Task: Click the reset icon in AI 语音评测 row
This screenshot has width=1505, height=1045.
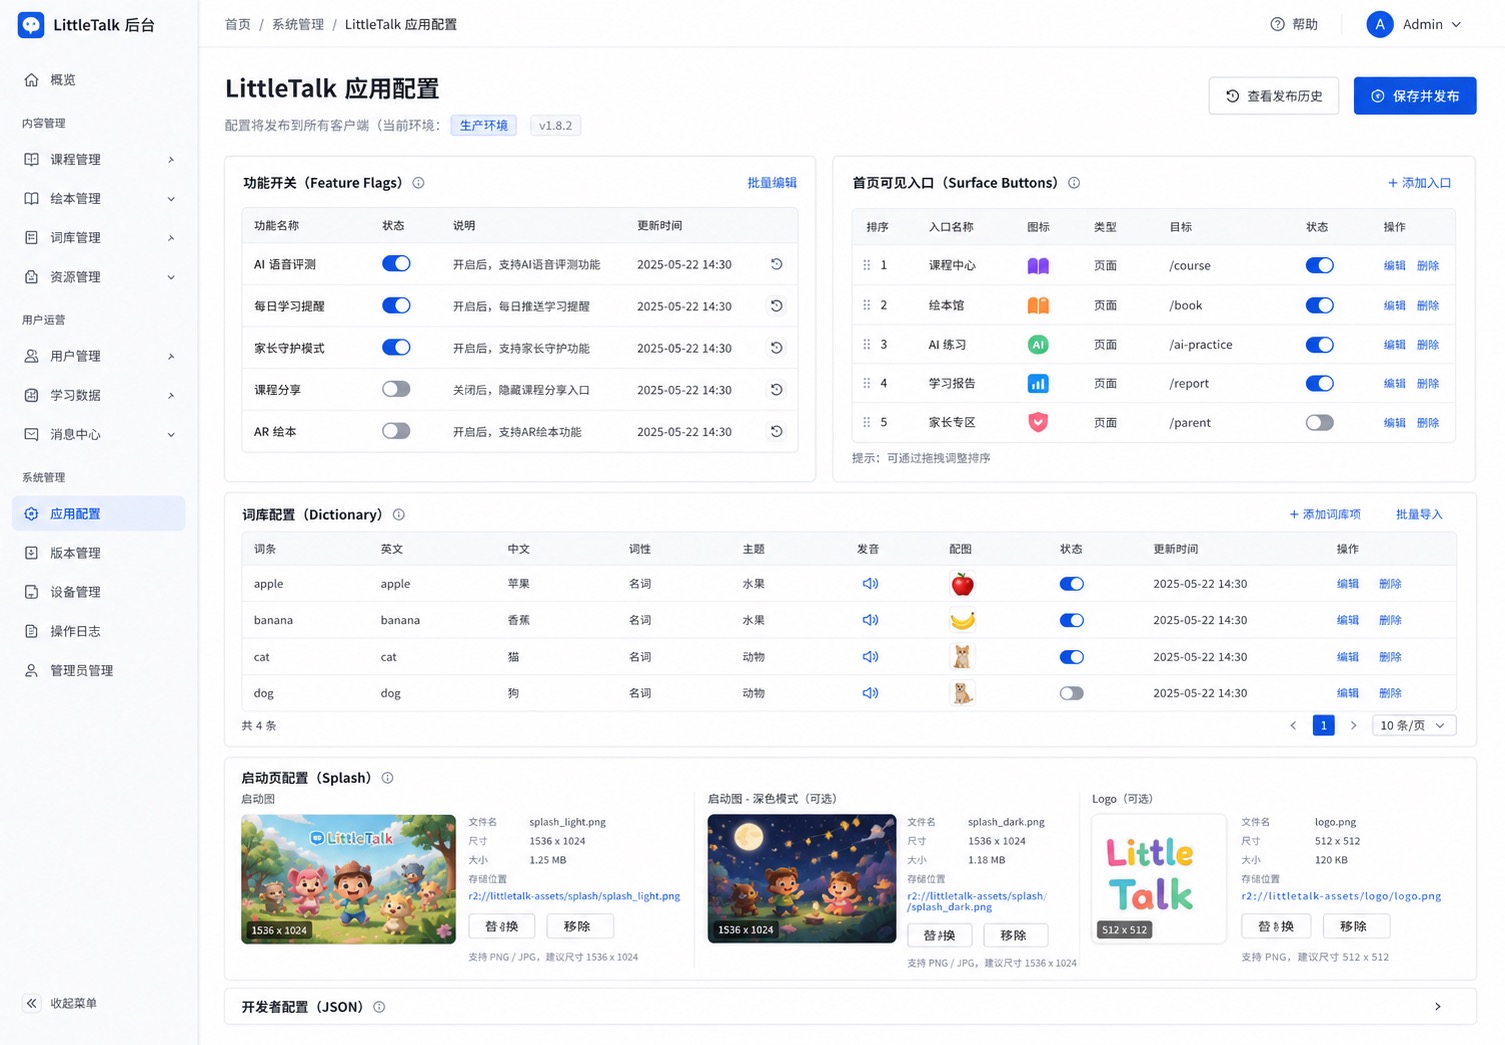Action: [776, 264]
